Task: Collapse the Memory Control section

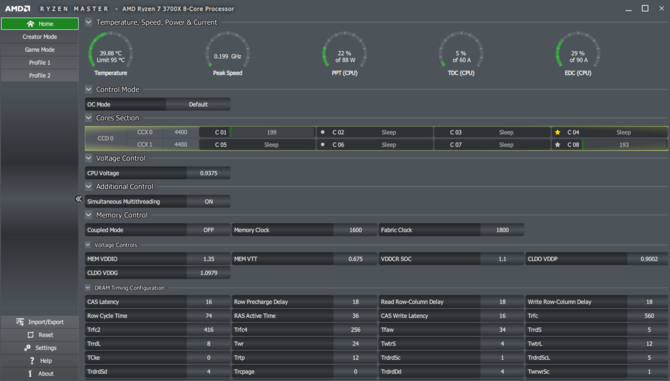Action: point(88,215)
